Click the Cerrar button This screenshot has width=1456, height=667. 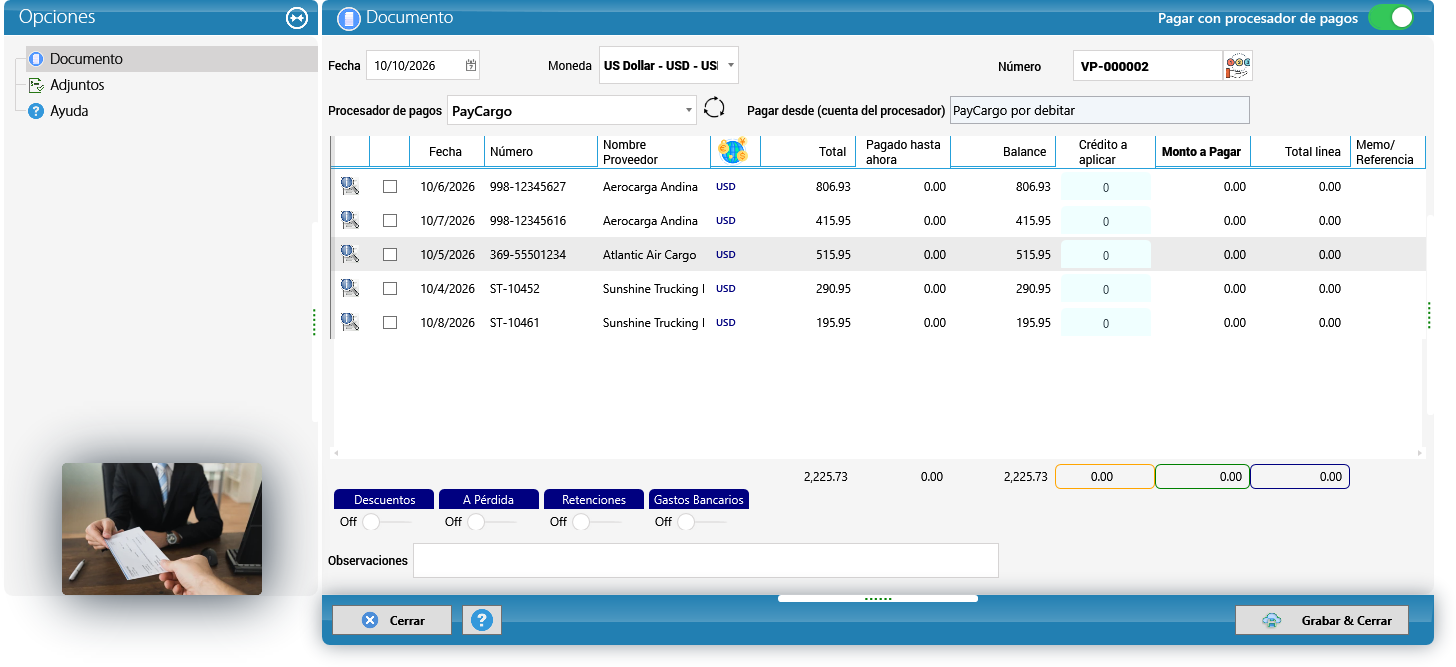392,620
